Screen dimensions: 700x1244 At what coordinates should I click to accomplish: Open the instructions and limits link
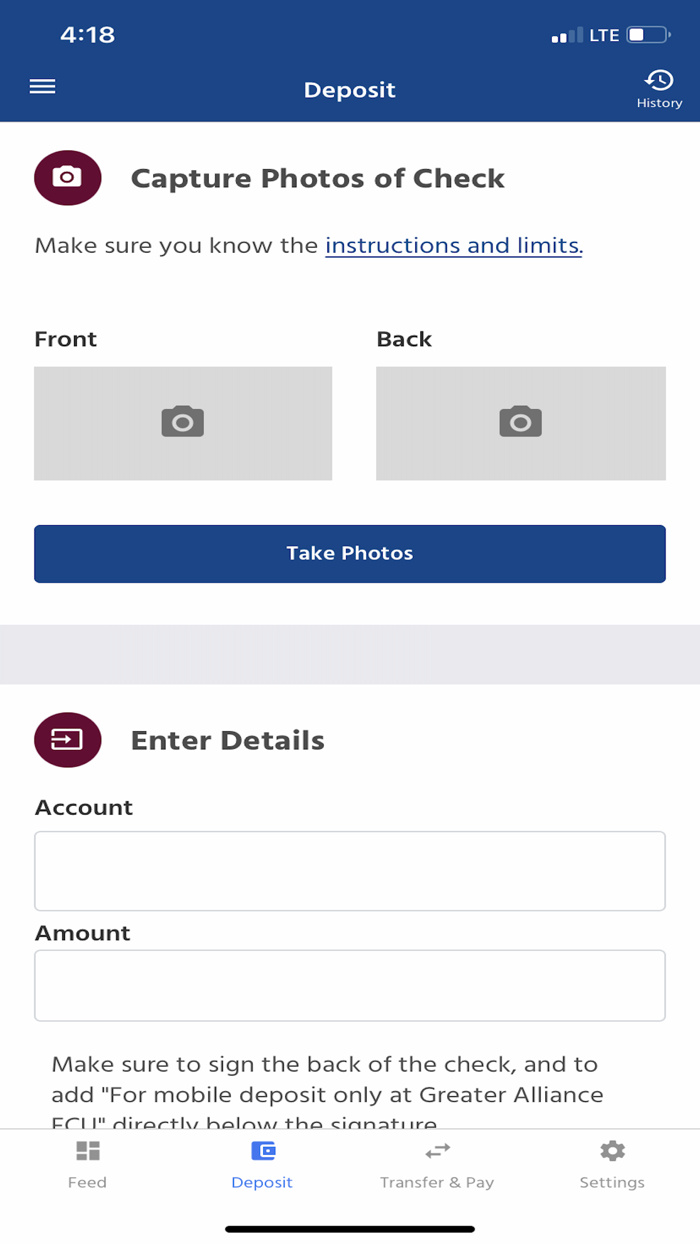click(453, 245)
